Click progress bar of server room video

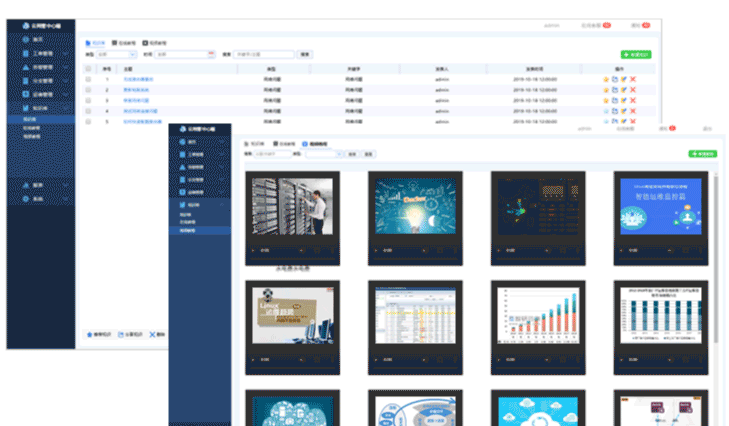tap(292, 258)
